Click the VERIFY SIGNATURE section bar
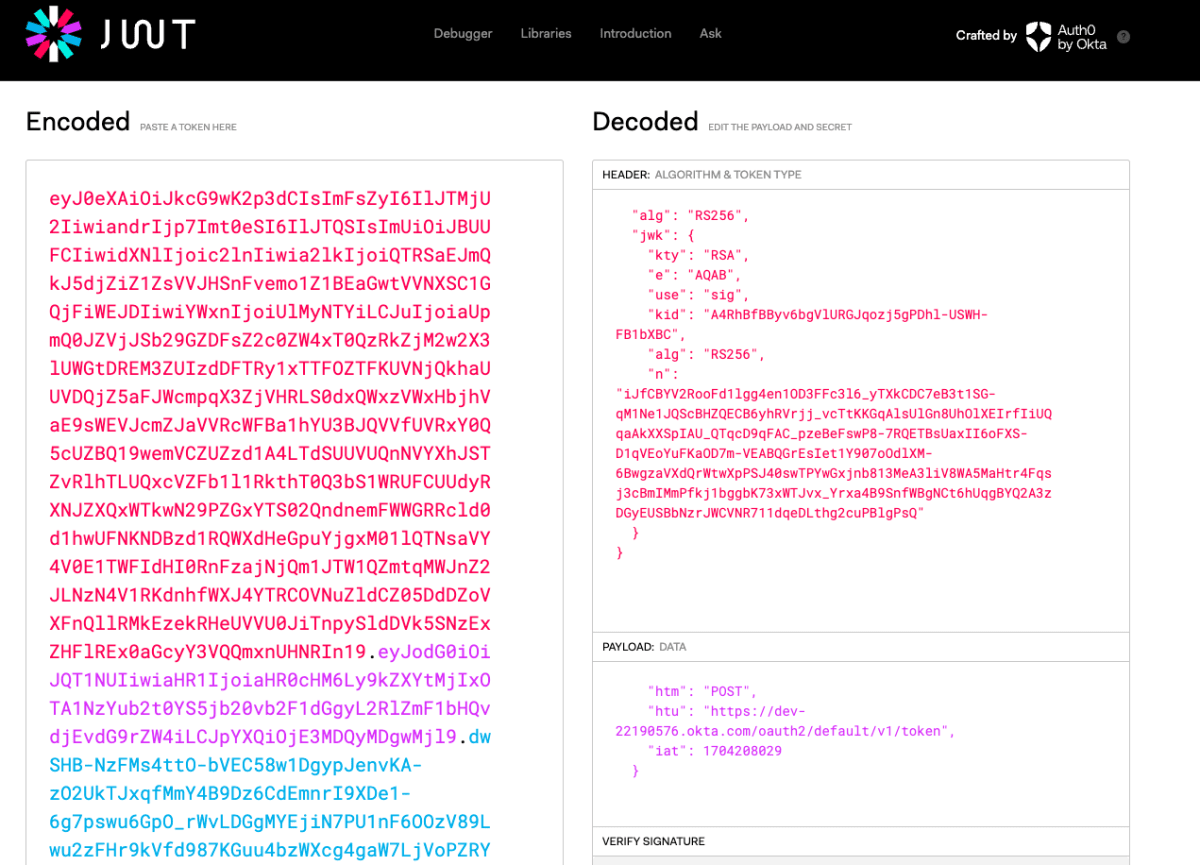Viewport: 1200px width, 865px height. (x=861, y=841)
